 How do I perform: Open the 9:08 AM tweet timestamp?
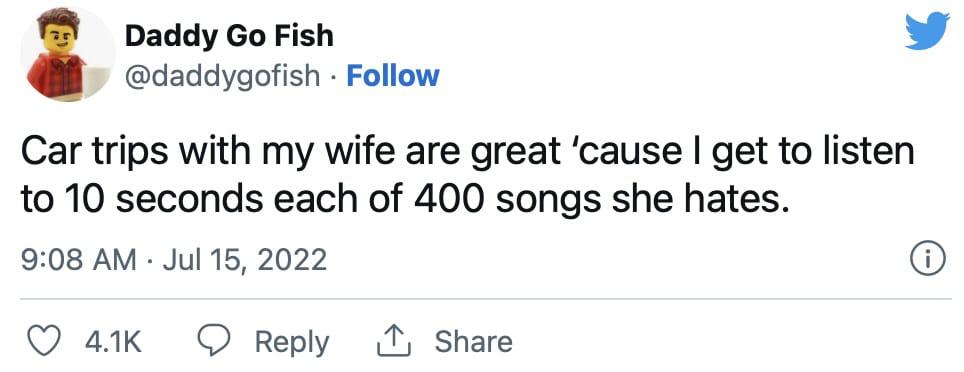[x=79, y=259]
